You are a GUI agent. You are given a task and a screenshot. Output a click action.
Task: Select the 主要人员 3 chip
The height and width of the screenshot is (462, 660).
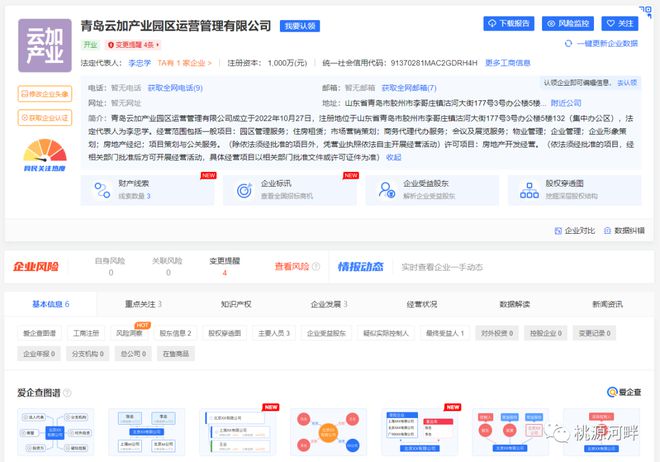click(274, 333)
